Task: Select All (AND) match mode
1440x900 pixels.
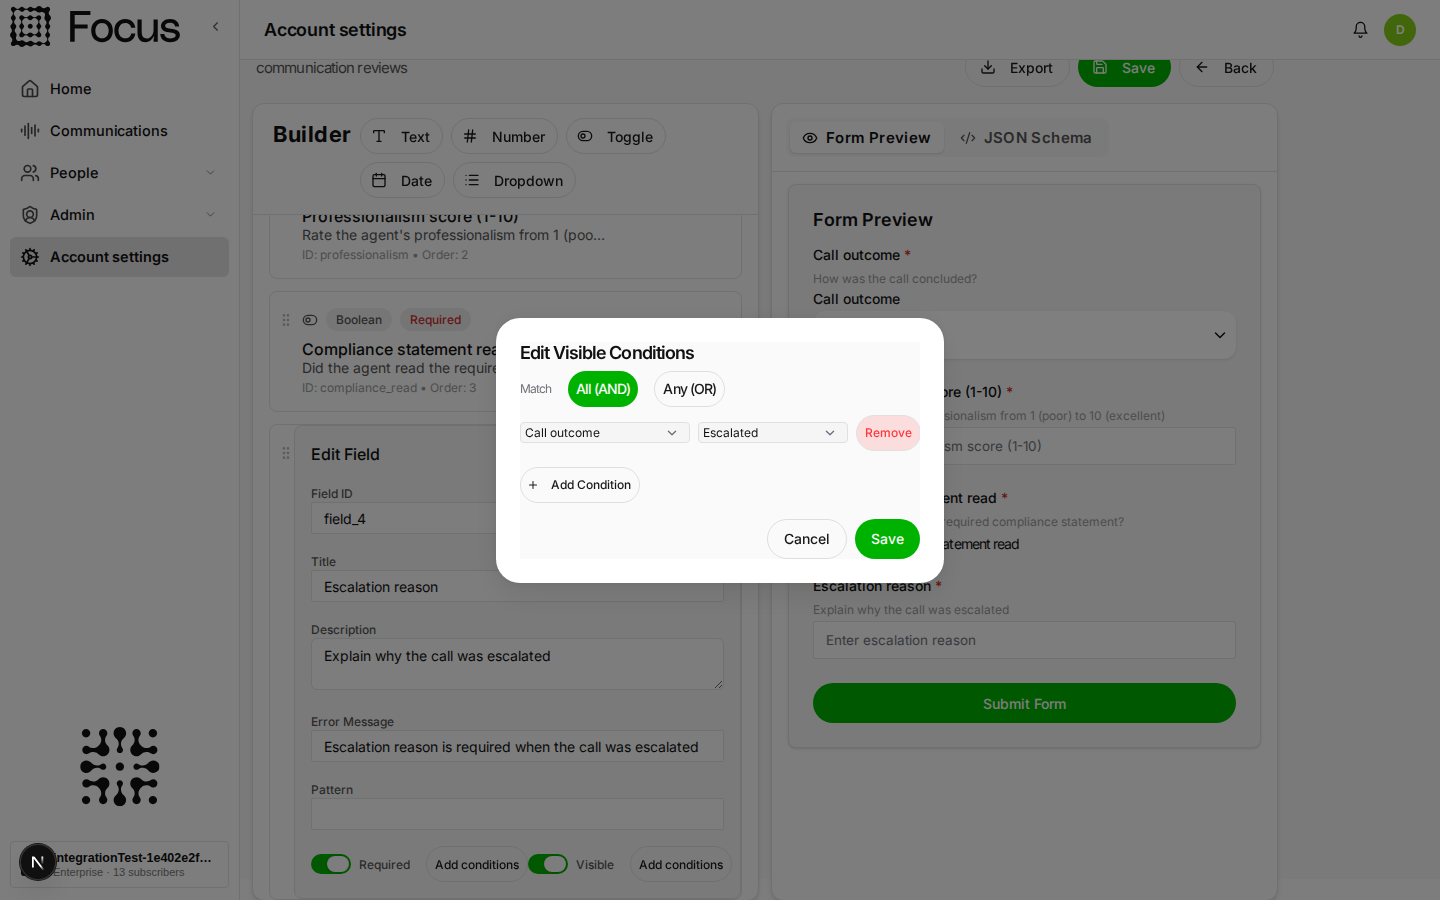Action: (x=603, y=389)
